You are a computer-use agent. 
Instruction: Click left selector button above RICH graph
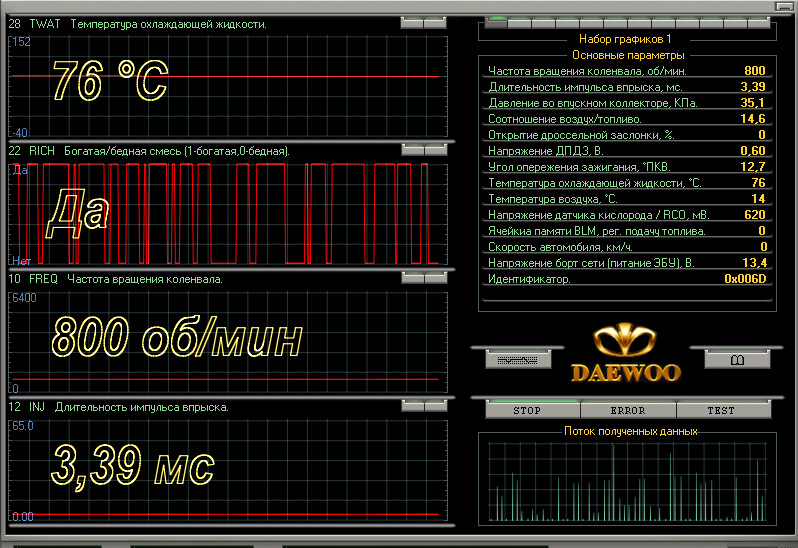pos(413,150)
